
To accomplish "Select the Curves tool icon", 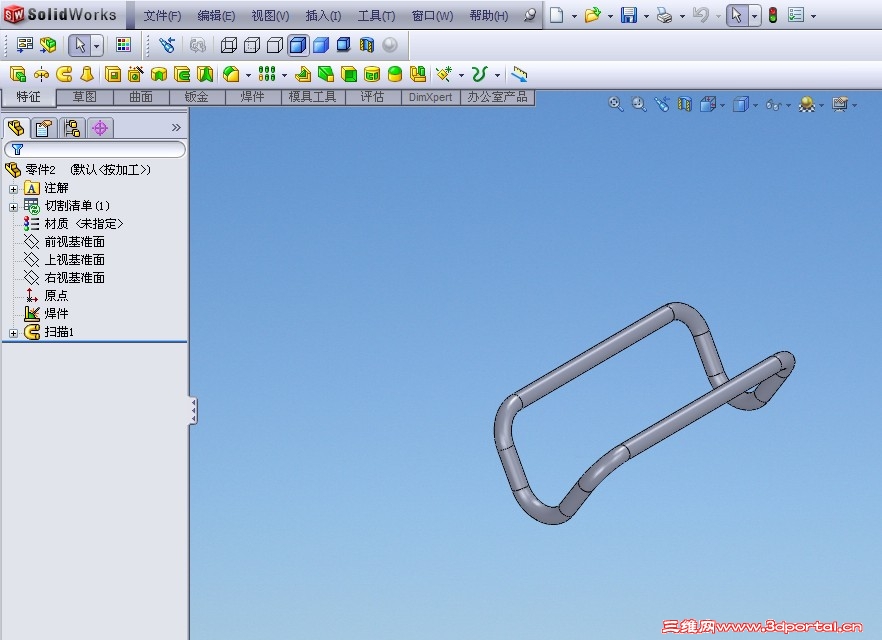I will point(480,74).
